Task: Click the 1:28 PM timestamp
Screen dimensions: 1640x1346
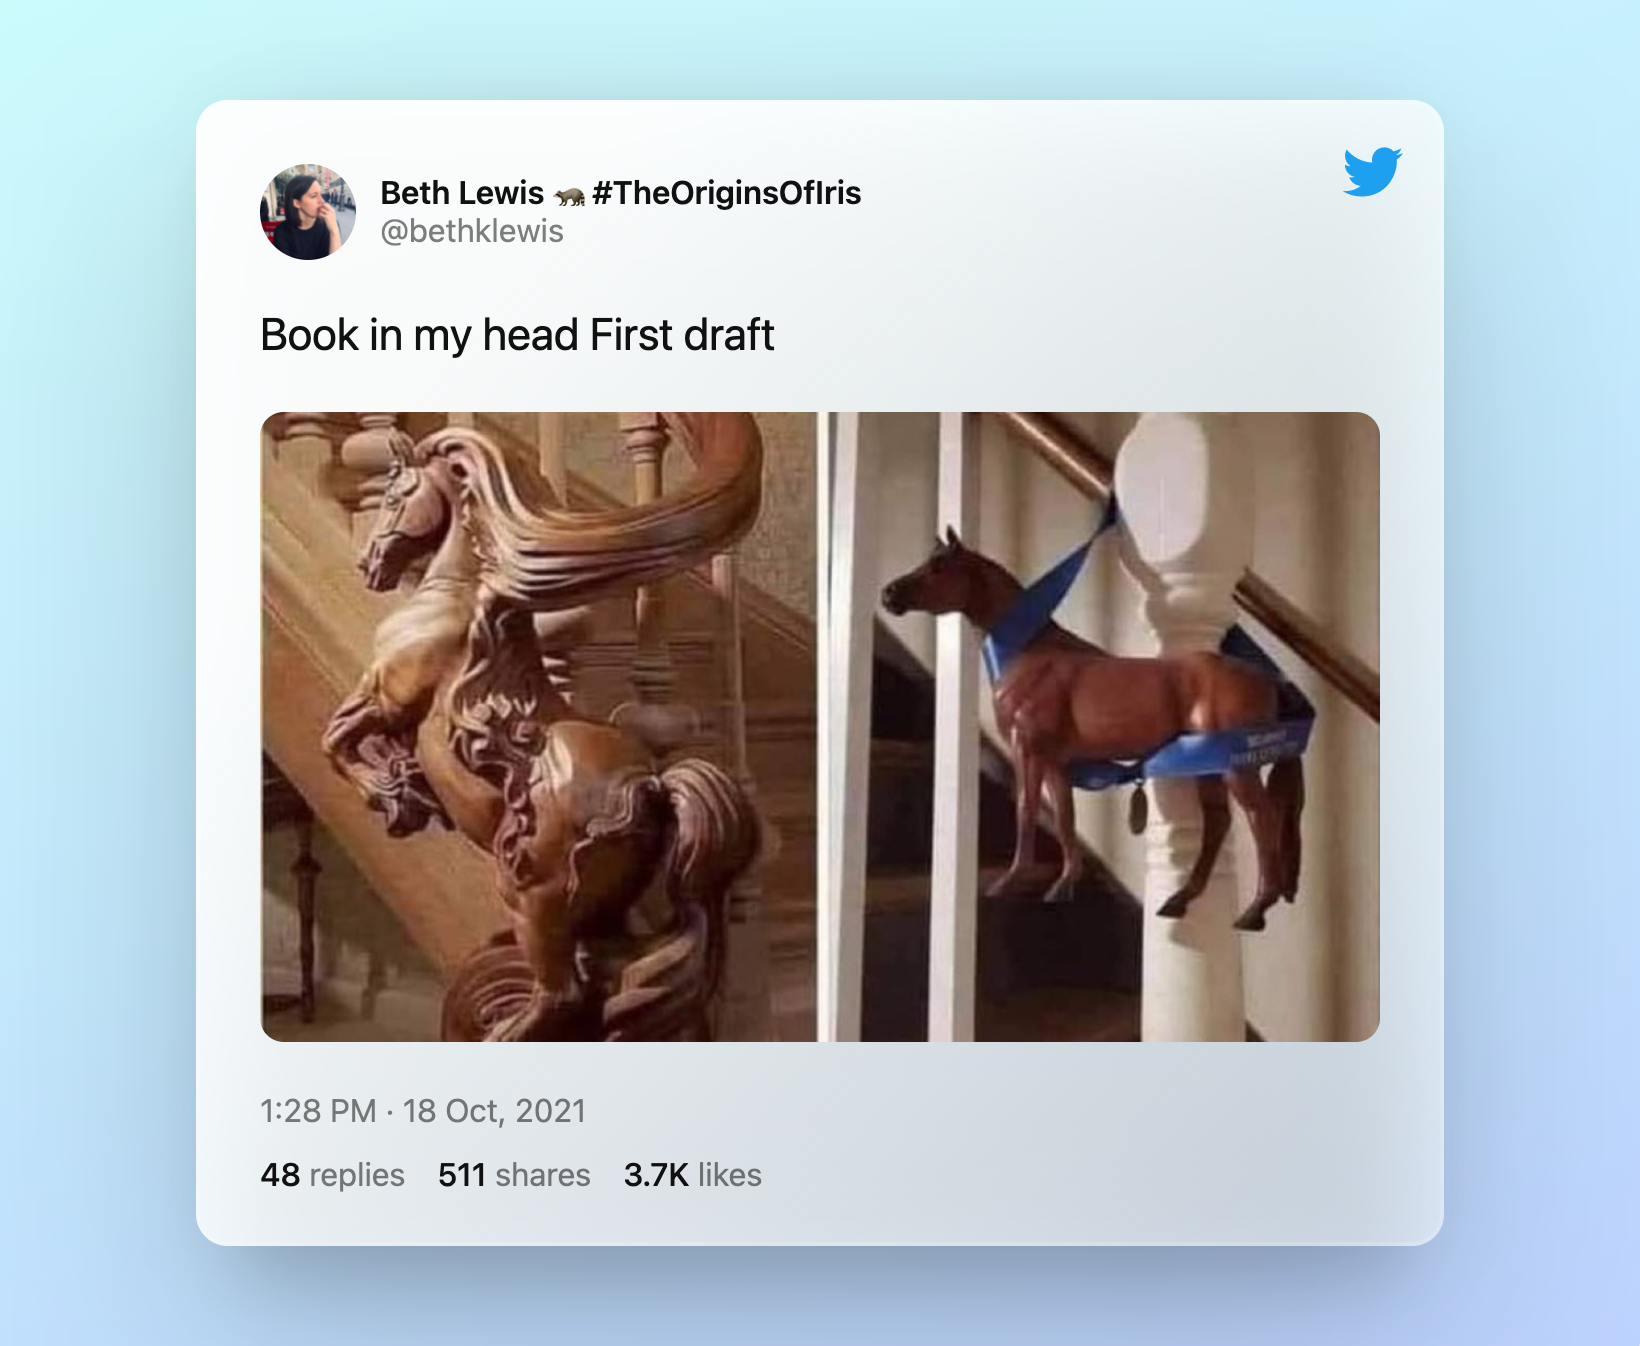Action: [318, 1111]
